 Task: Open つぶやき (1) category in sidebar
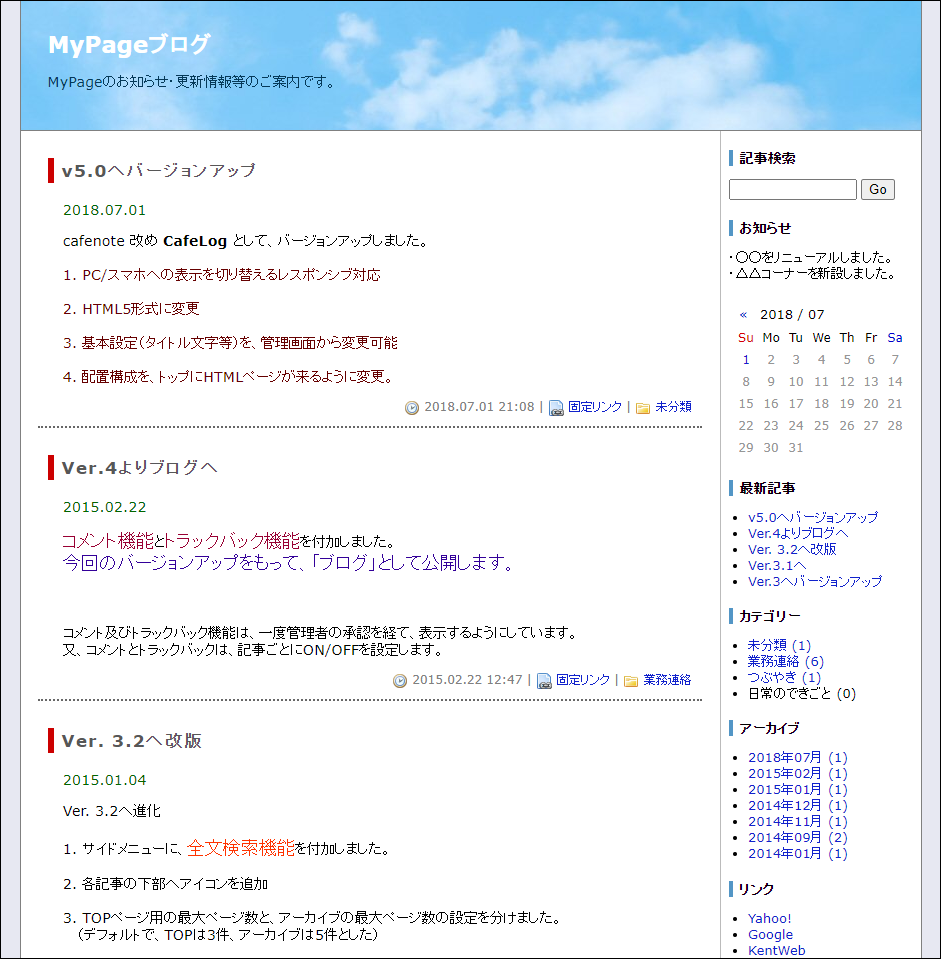[784, 677]
